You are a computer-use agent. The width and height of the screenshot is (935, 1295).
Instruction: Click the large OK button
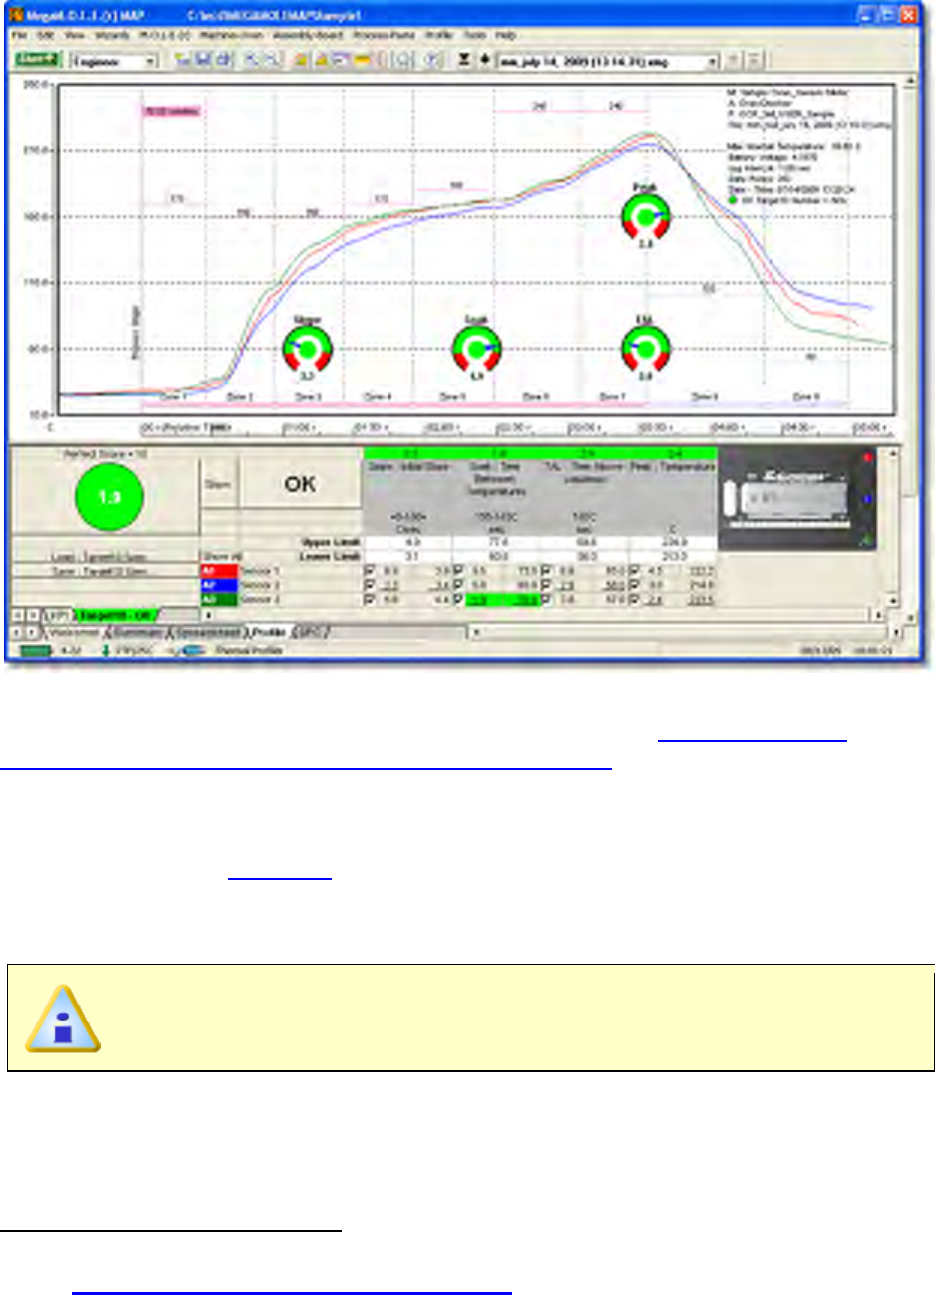click(300, 484)
